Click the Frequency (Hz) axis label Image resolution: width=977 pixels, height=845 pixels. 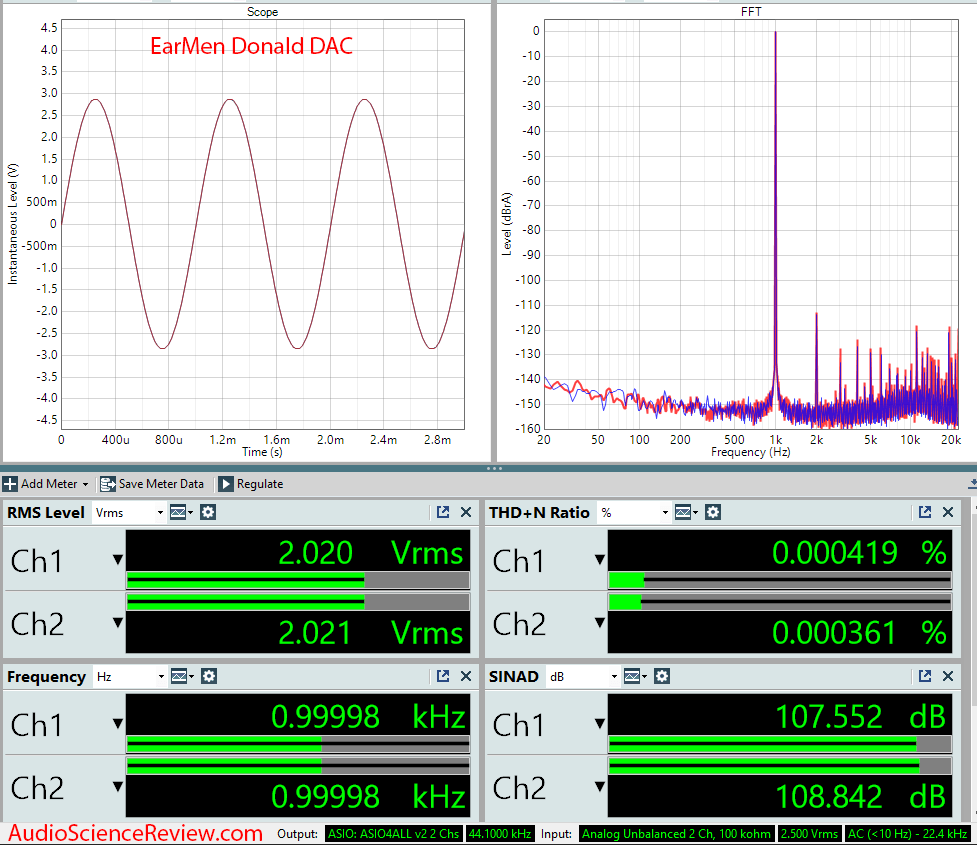[x=750, y=452]
